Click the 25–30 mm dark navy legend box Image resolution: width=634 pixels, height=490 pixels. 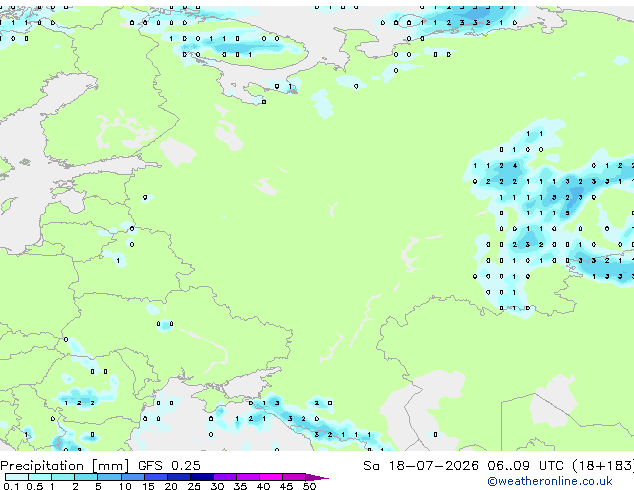coord(202,477)
